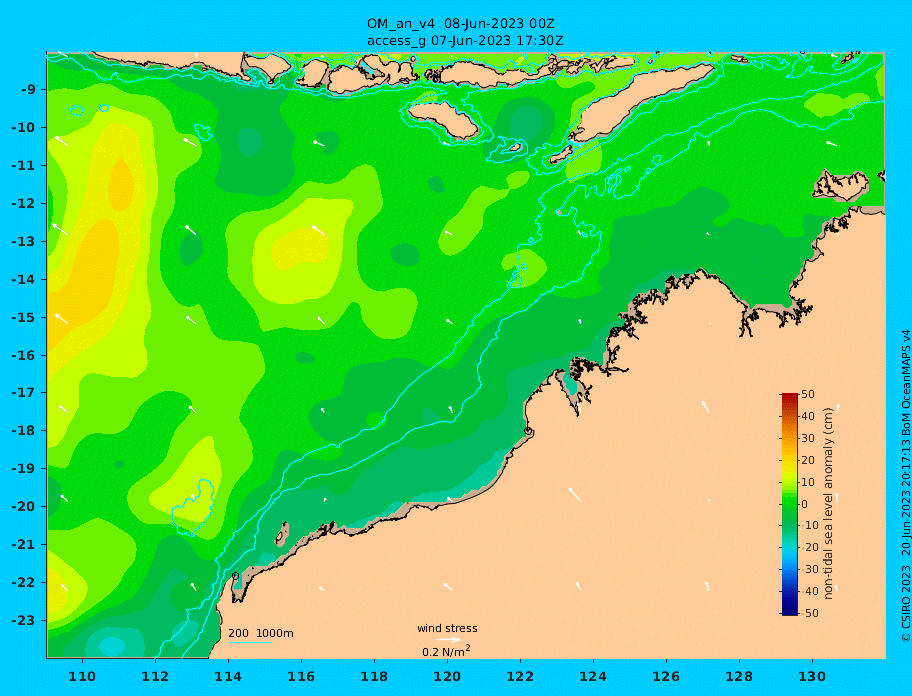Screen dimensions: 912x696
Task: Click the title text 'OM_an_v4 08-Jun-2023 00Z'
Action: point(460,24)
